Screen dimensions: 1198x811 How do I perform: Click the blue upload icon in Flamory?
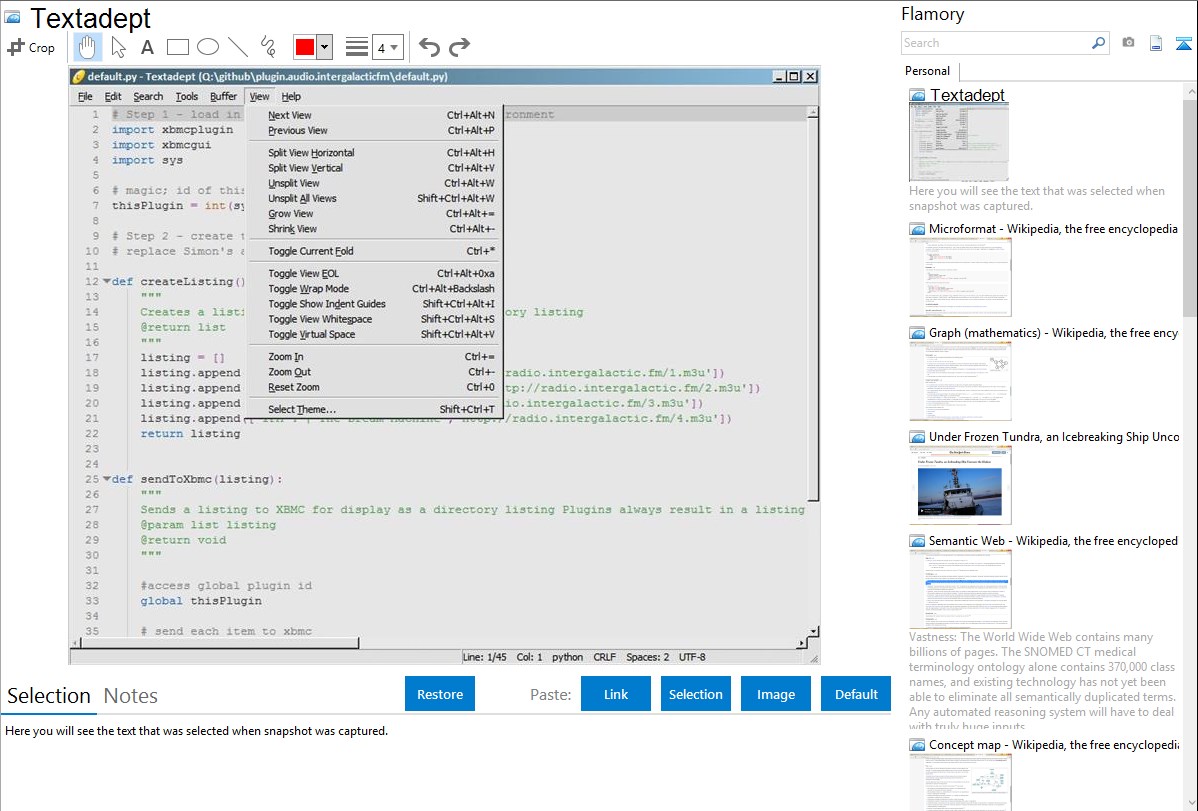(1183, 43)
